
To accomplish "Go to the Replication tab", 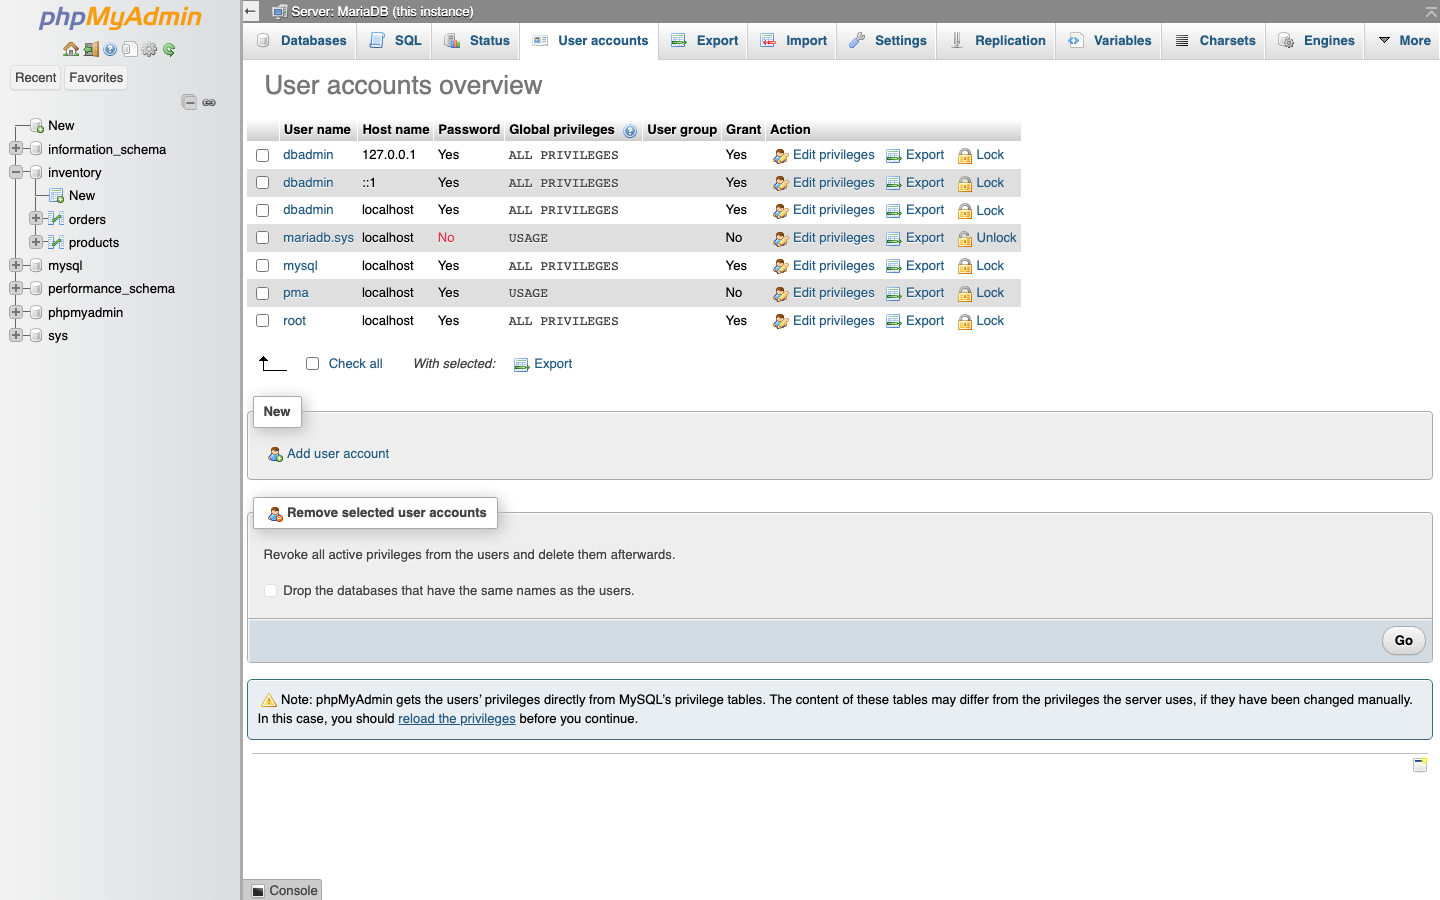I will tap(997, 41).
